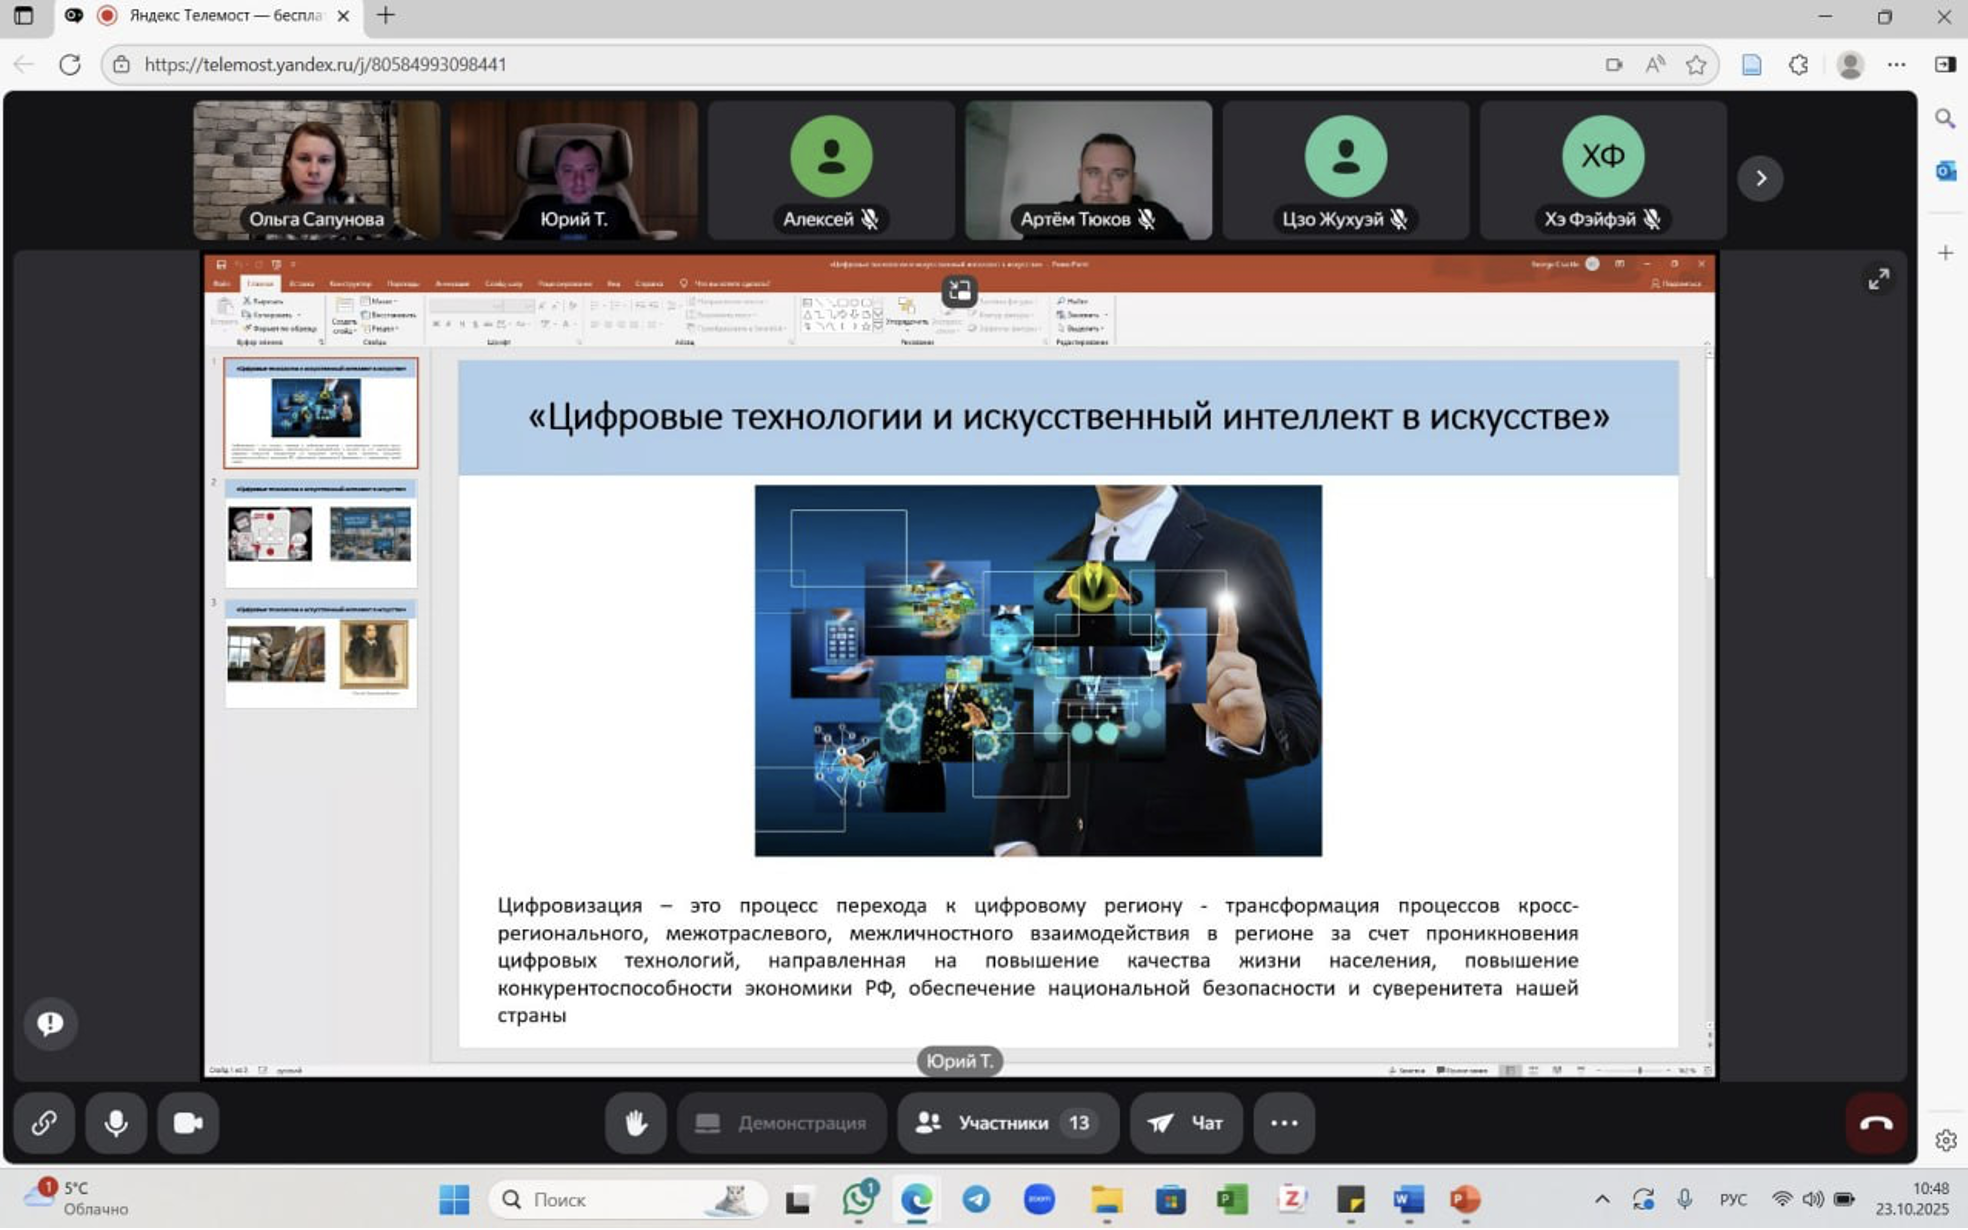This screenshot has height=1230, width=1968.
Task: Select Ольга Сапунова video thumbnail
Action: point(316,170)
